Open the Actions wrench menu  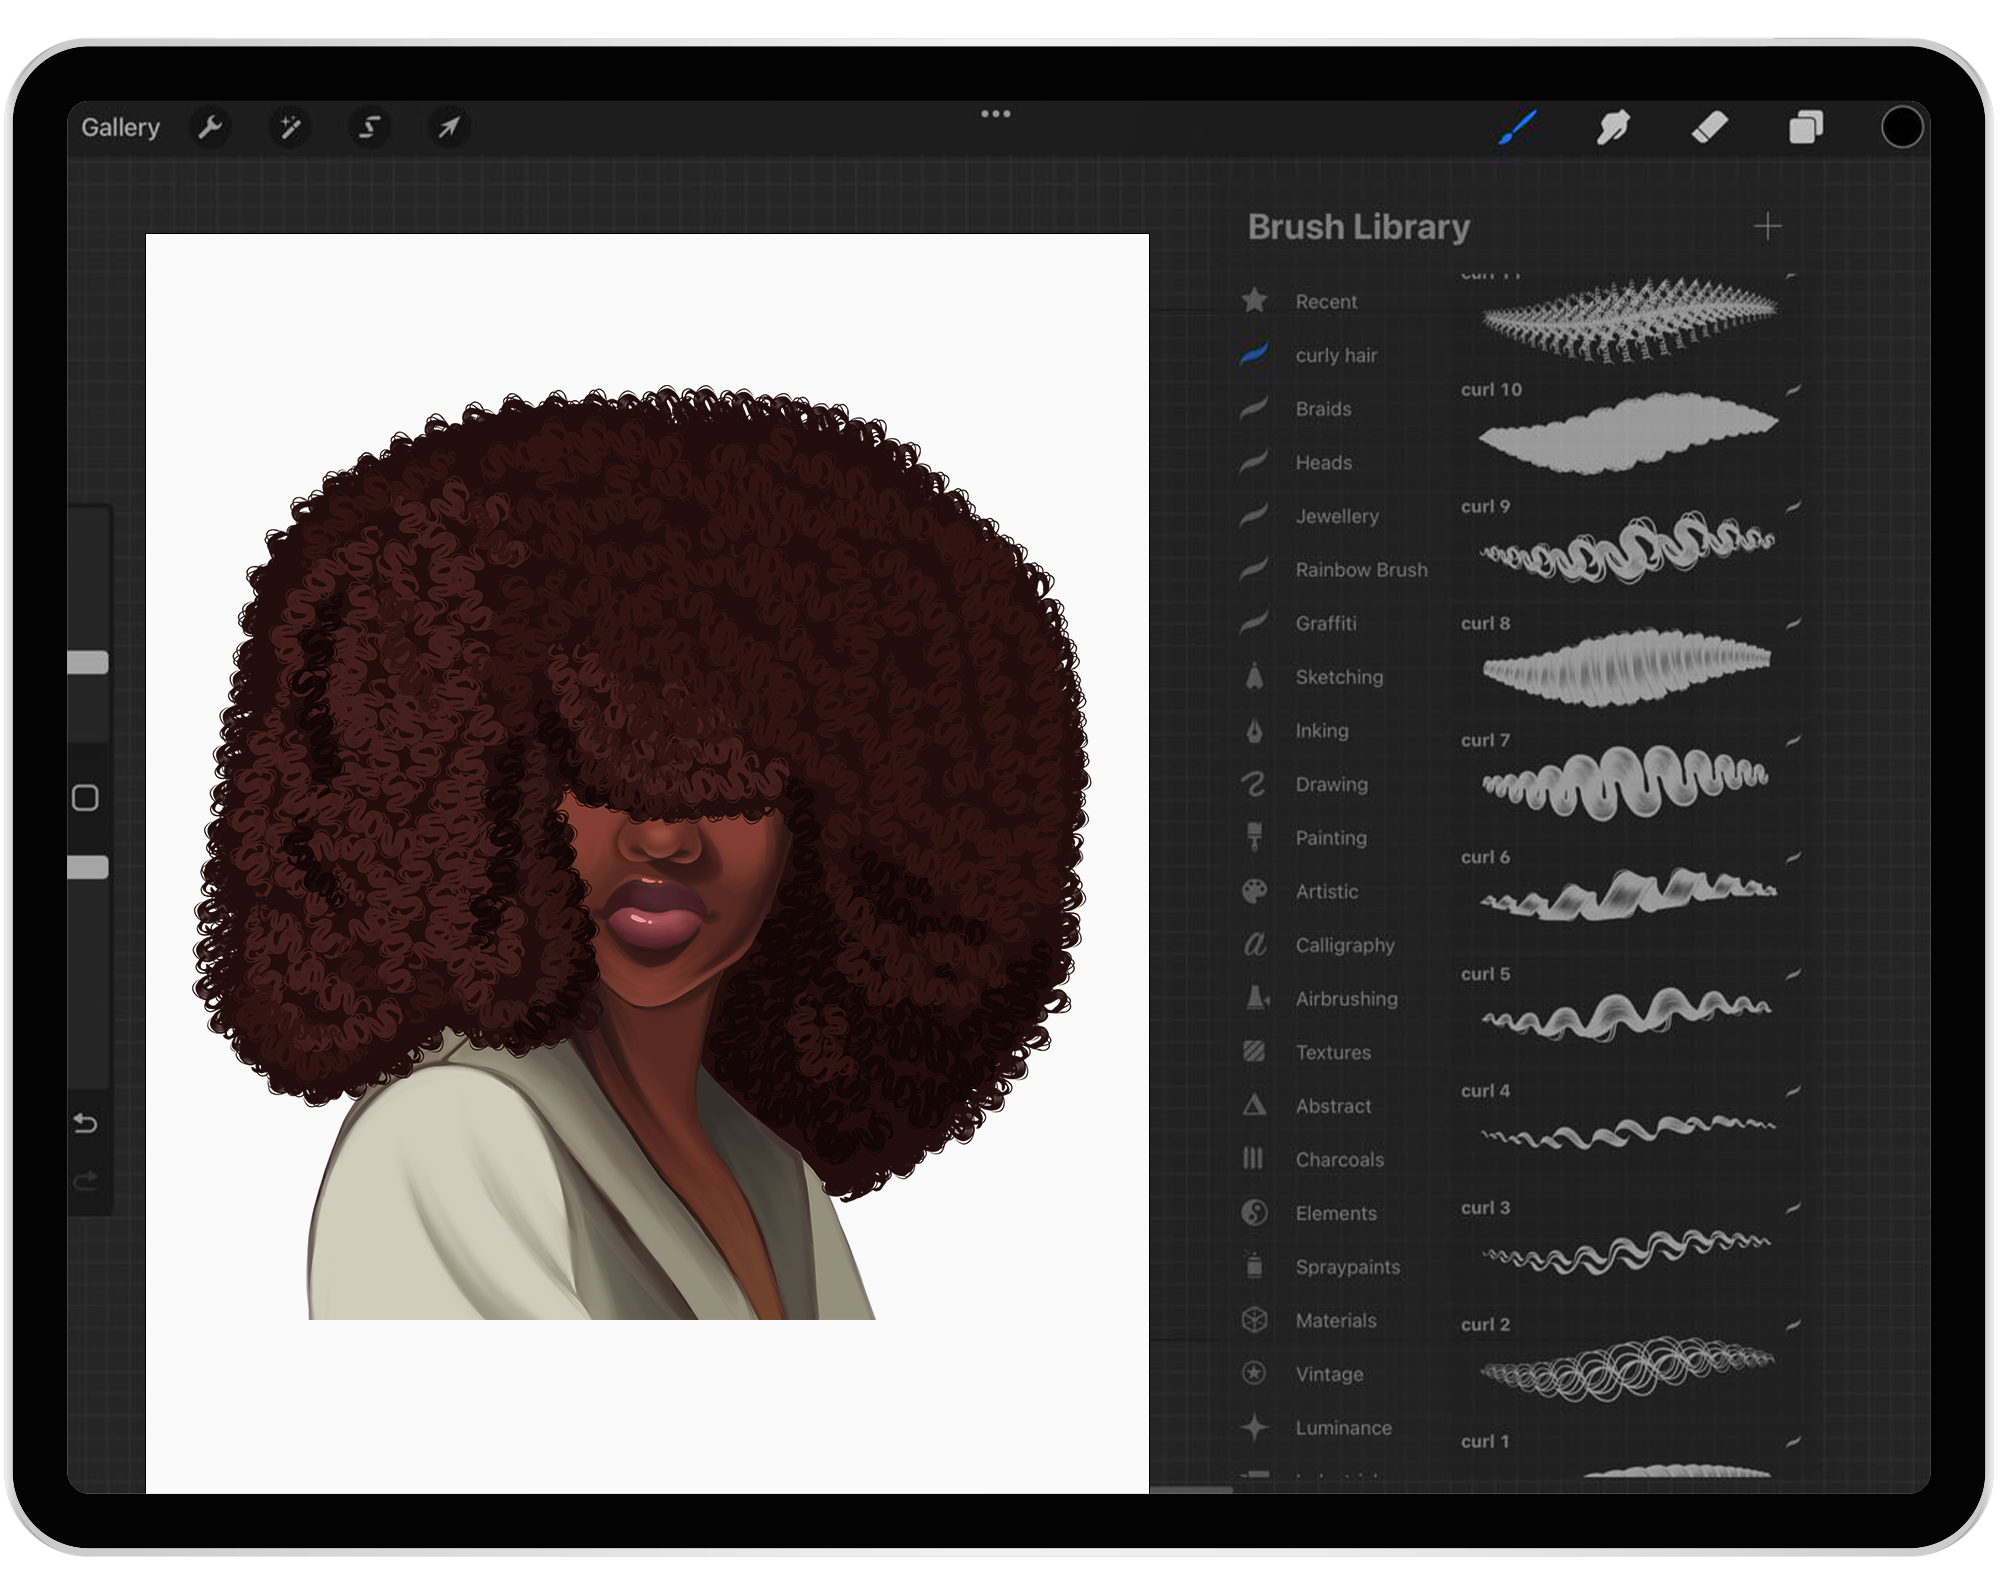click(210, 128)
